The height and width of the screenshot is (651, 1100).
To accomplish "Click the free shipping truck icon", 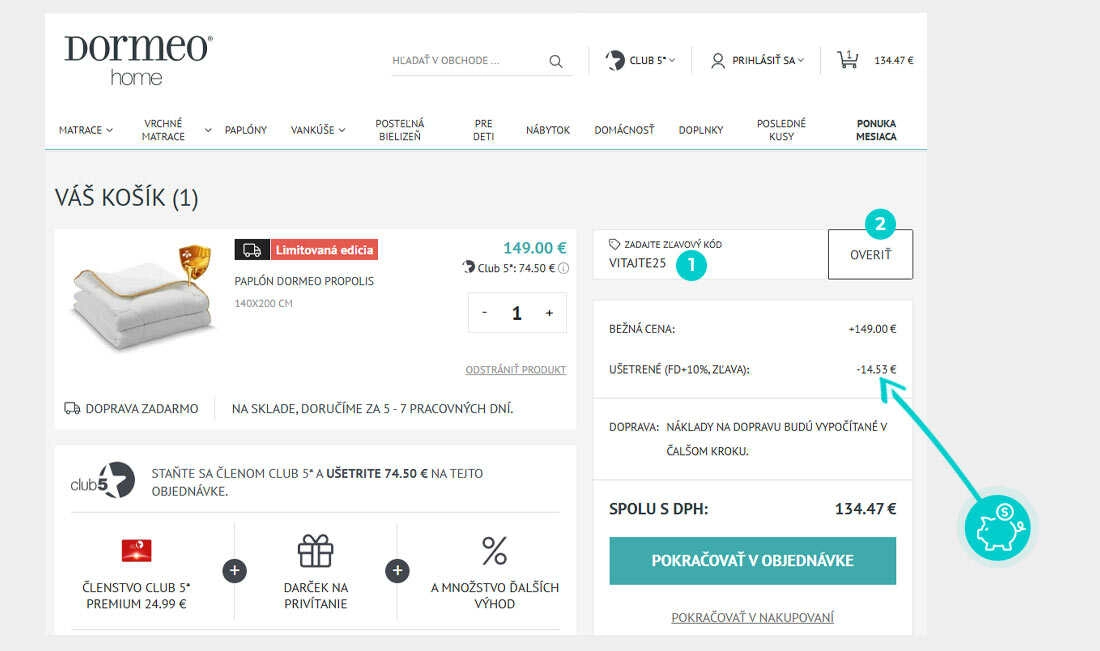I will click(72, 408).
